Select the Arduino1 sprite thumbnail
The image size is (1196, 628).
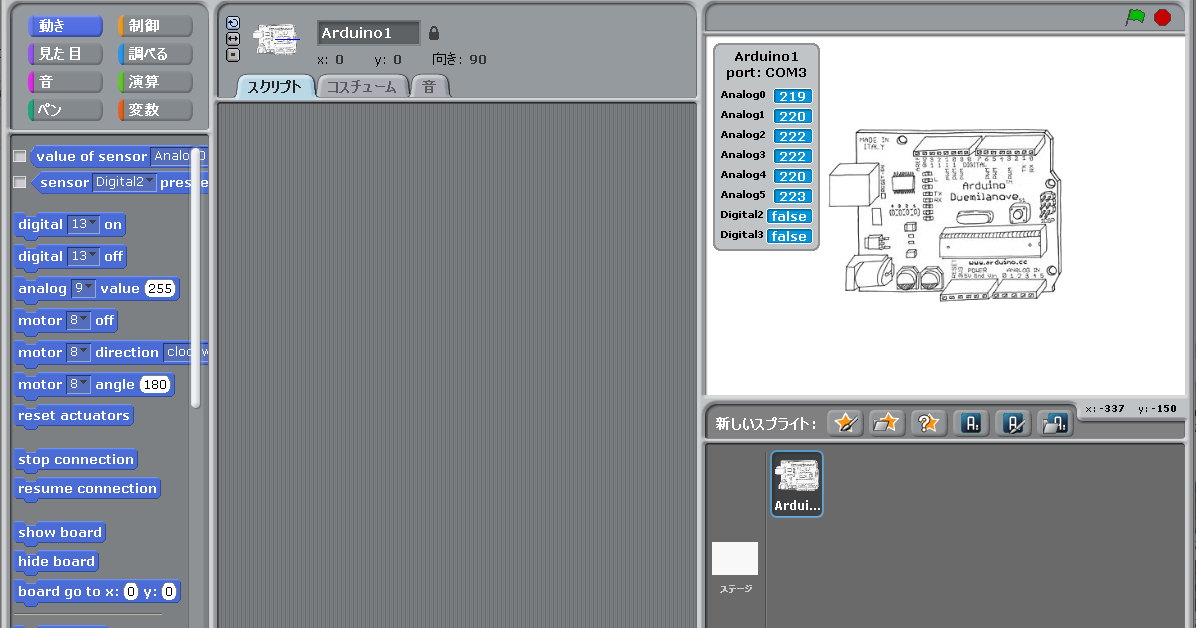click(796, 483)
